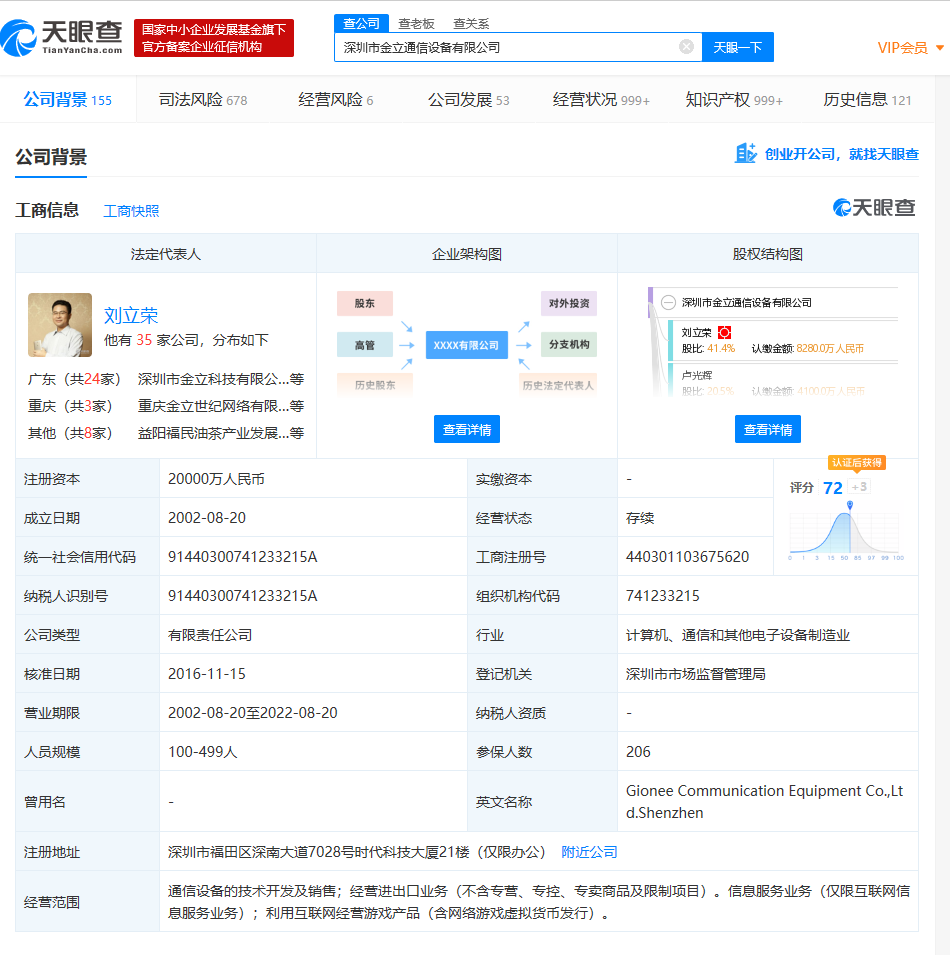Open the 公司发展 53 tab
The height and width of the screenshot is (955, 950).
(468, 100)
